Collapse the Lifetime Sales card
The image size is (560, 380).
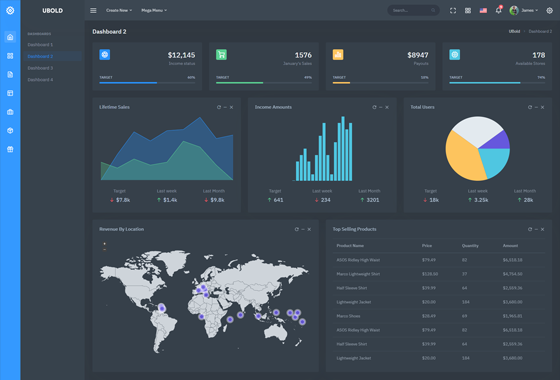pyautogui.click(x=225, y=107)
